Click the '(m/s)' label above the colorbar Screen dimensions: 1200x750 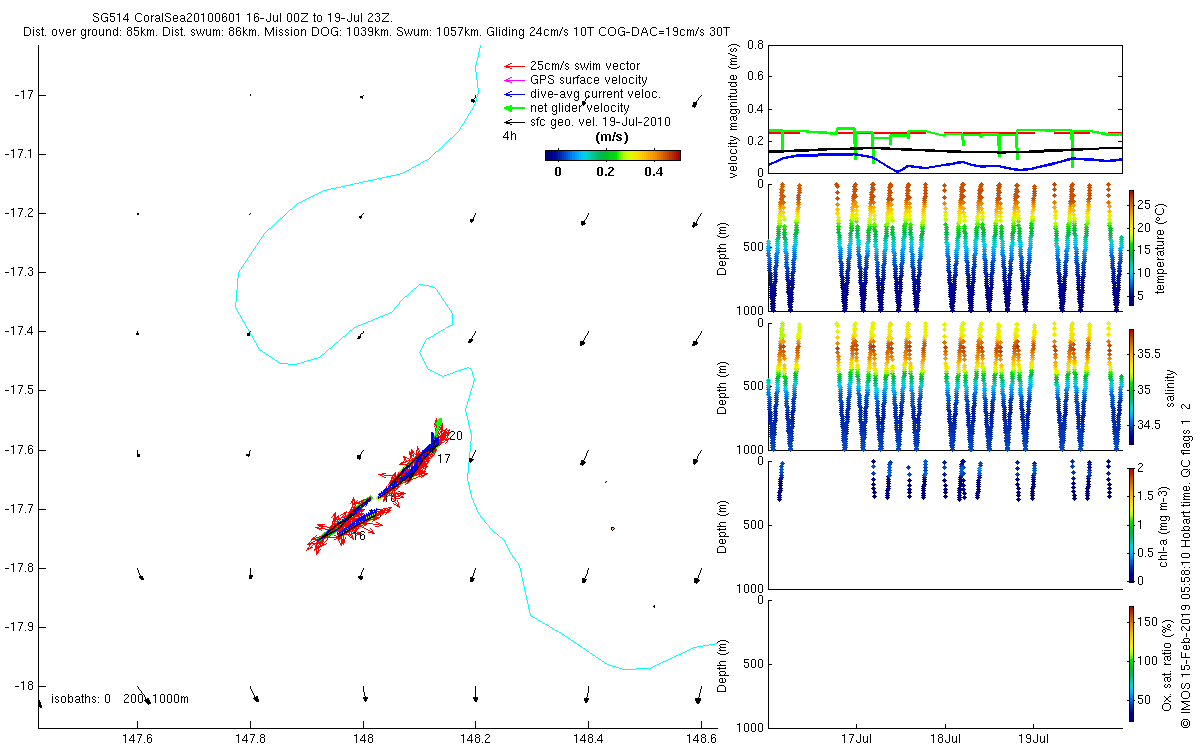click(612, 137)
